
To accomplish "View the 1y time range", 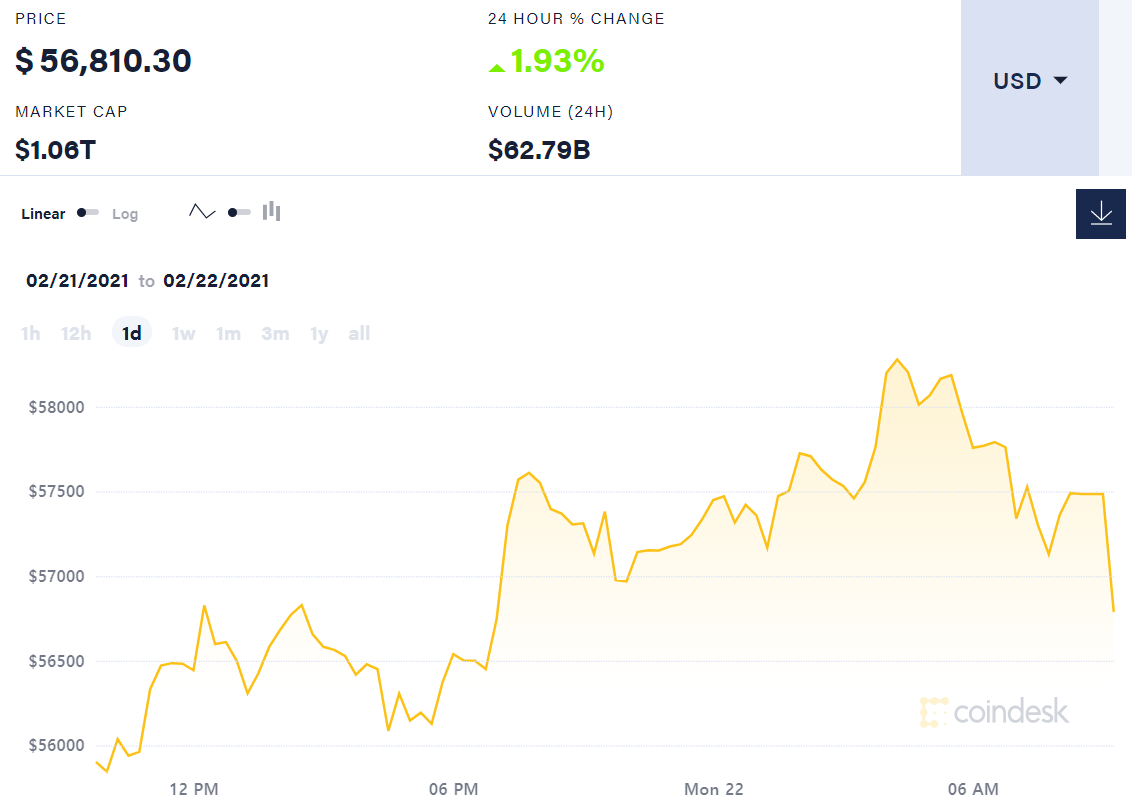I will tap(319, 334).
